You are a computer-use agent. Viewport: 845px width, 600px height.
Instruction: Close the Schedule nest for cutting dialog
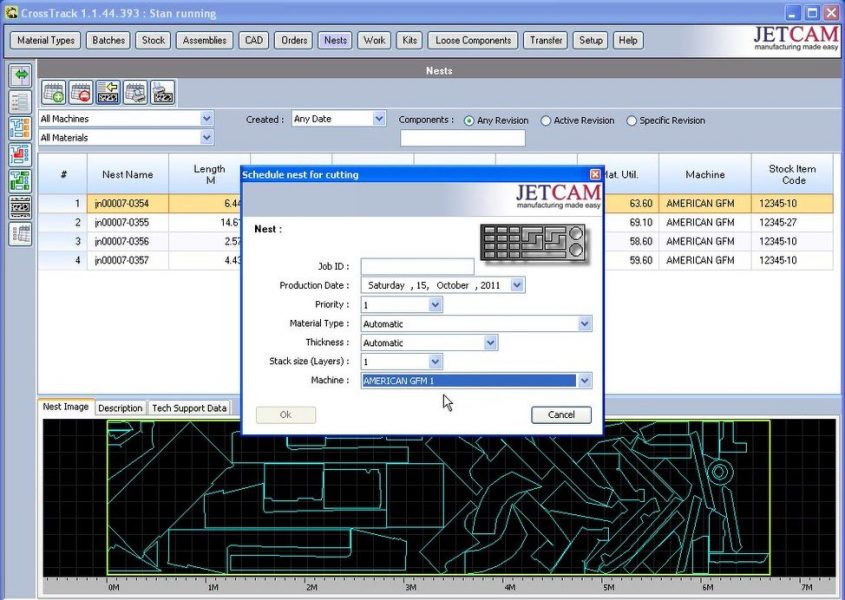pos(595,174)
